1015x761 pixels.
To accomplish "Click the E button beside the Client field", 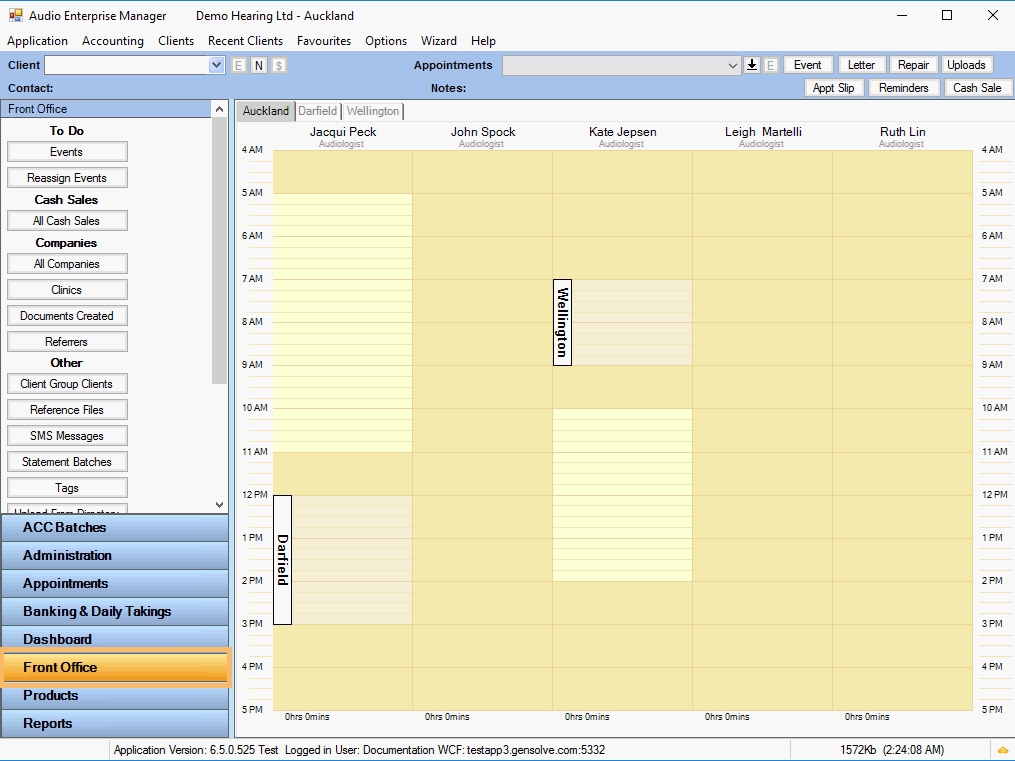I will [x=239, y=65].
